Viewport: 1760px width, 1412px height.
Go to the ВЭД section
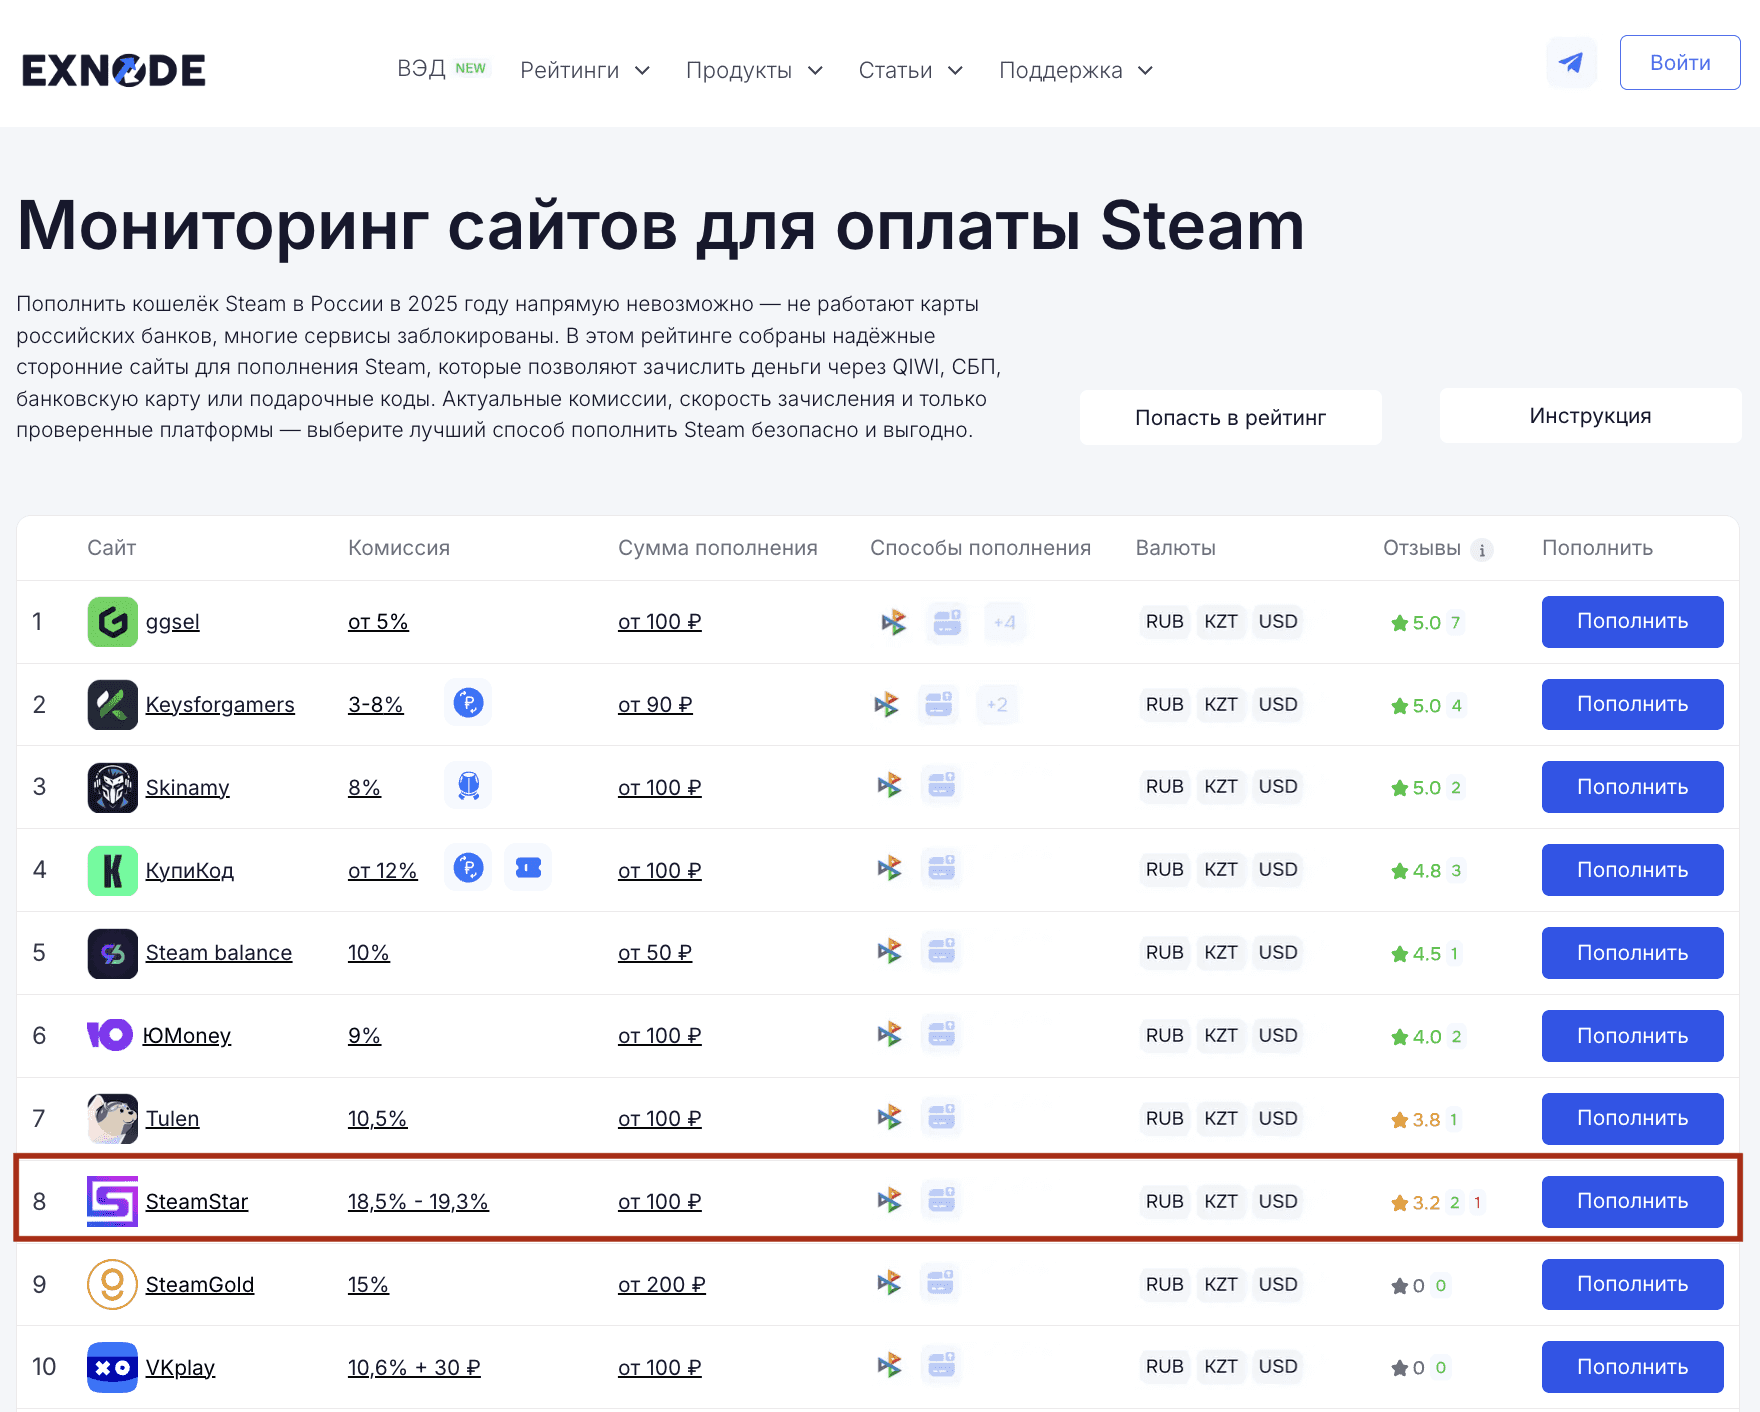pyautogui.click(x=422, y=68)
